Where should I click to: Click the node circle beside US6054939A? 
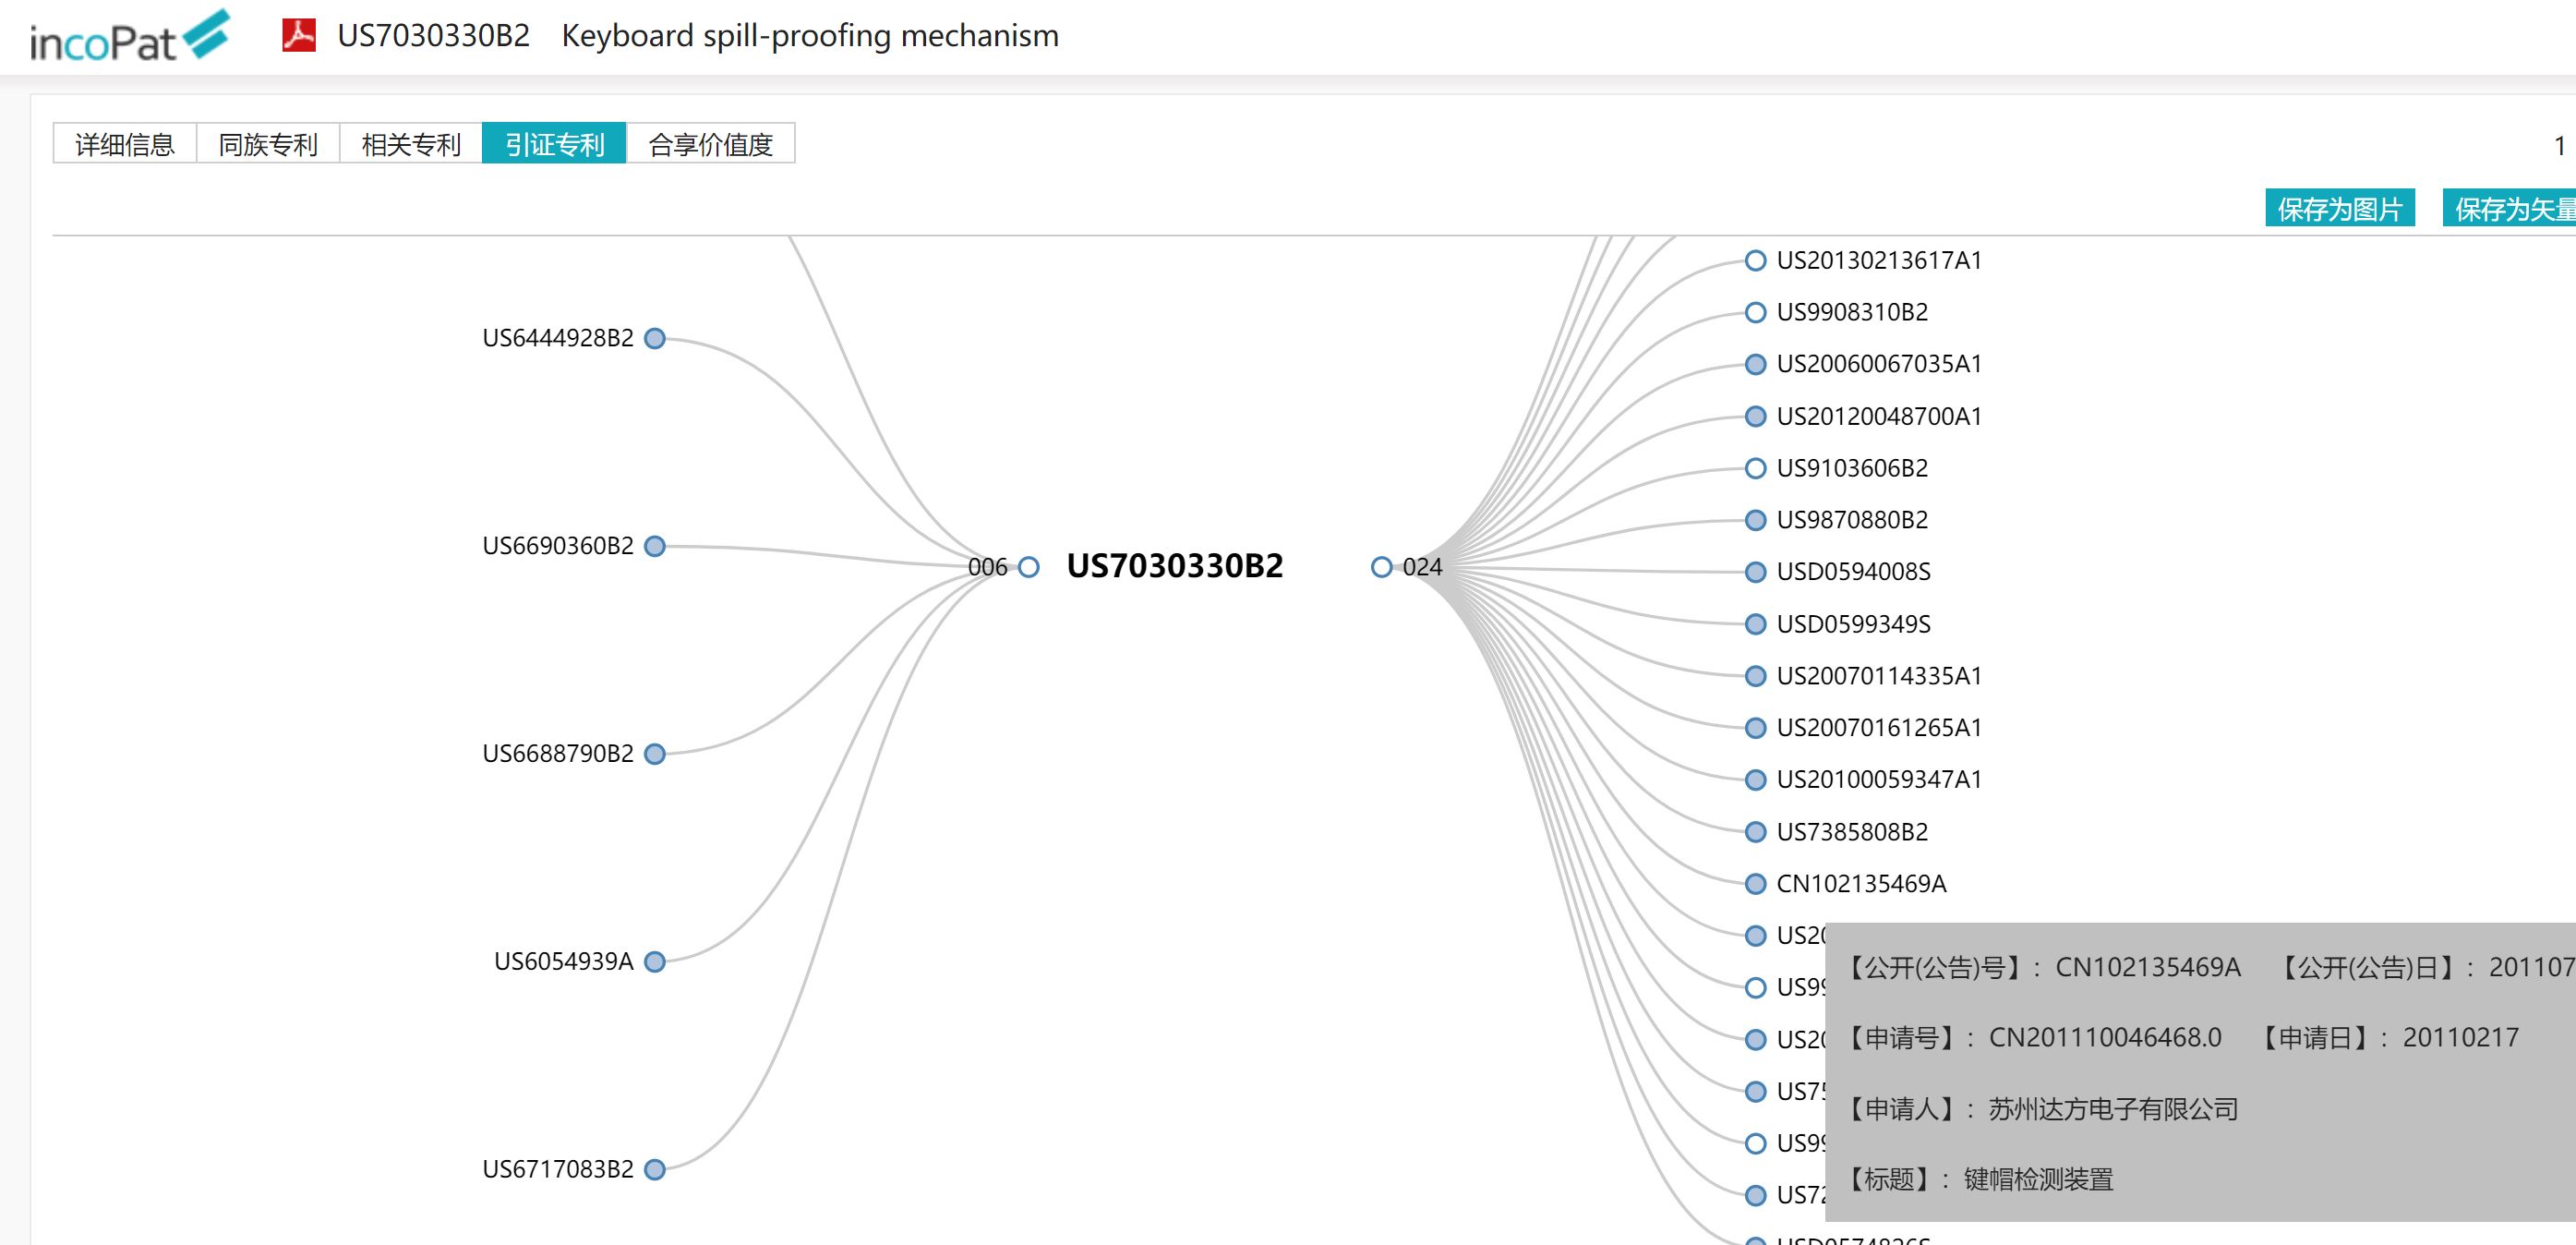tap(655, 962)
